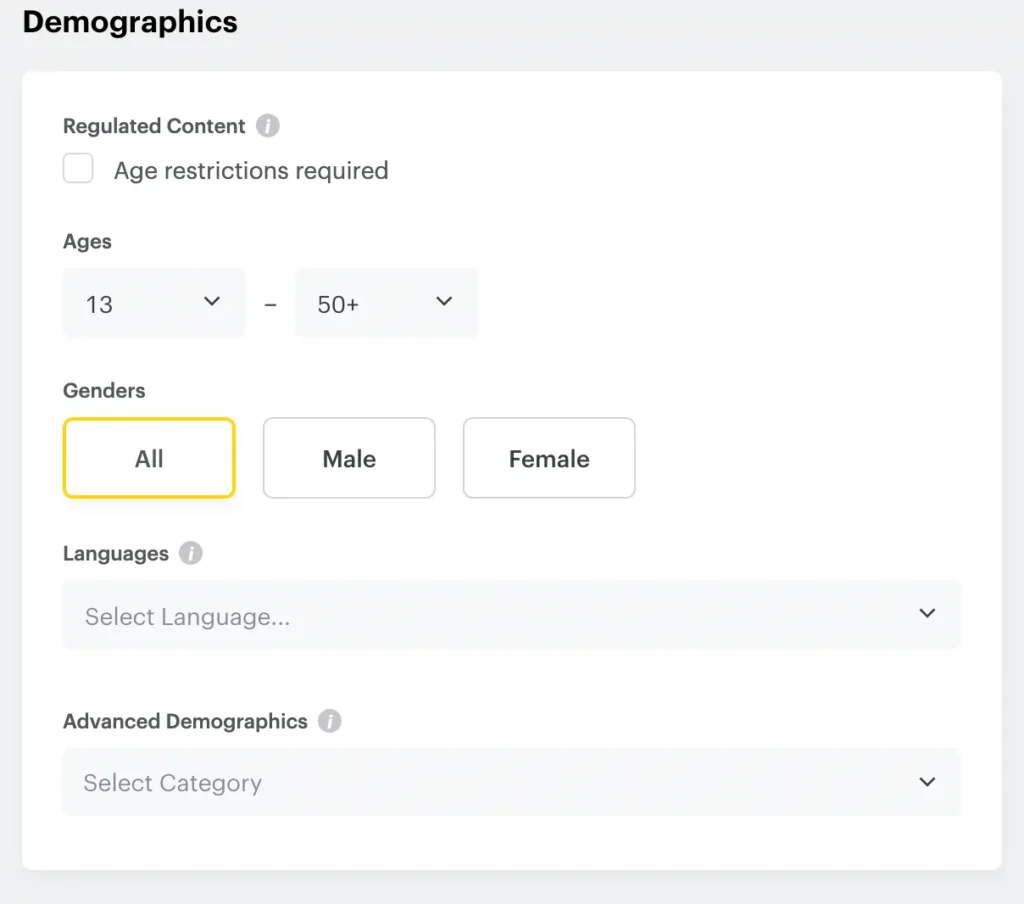Click the Age restrictions required label

(251, 171)
